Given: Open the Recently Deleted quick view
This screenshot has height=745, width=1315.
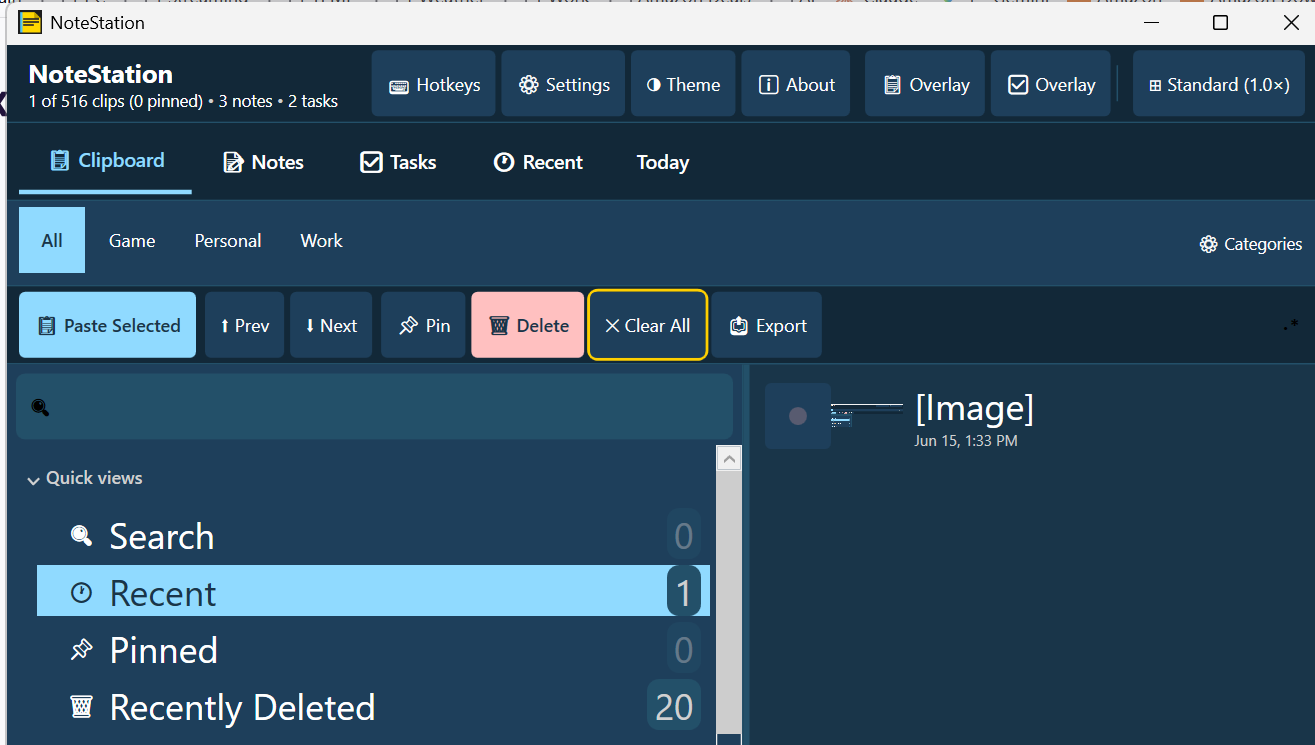Looking at the screenshot, I should point(373,707).
